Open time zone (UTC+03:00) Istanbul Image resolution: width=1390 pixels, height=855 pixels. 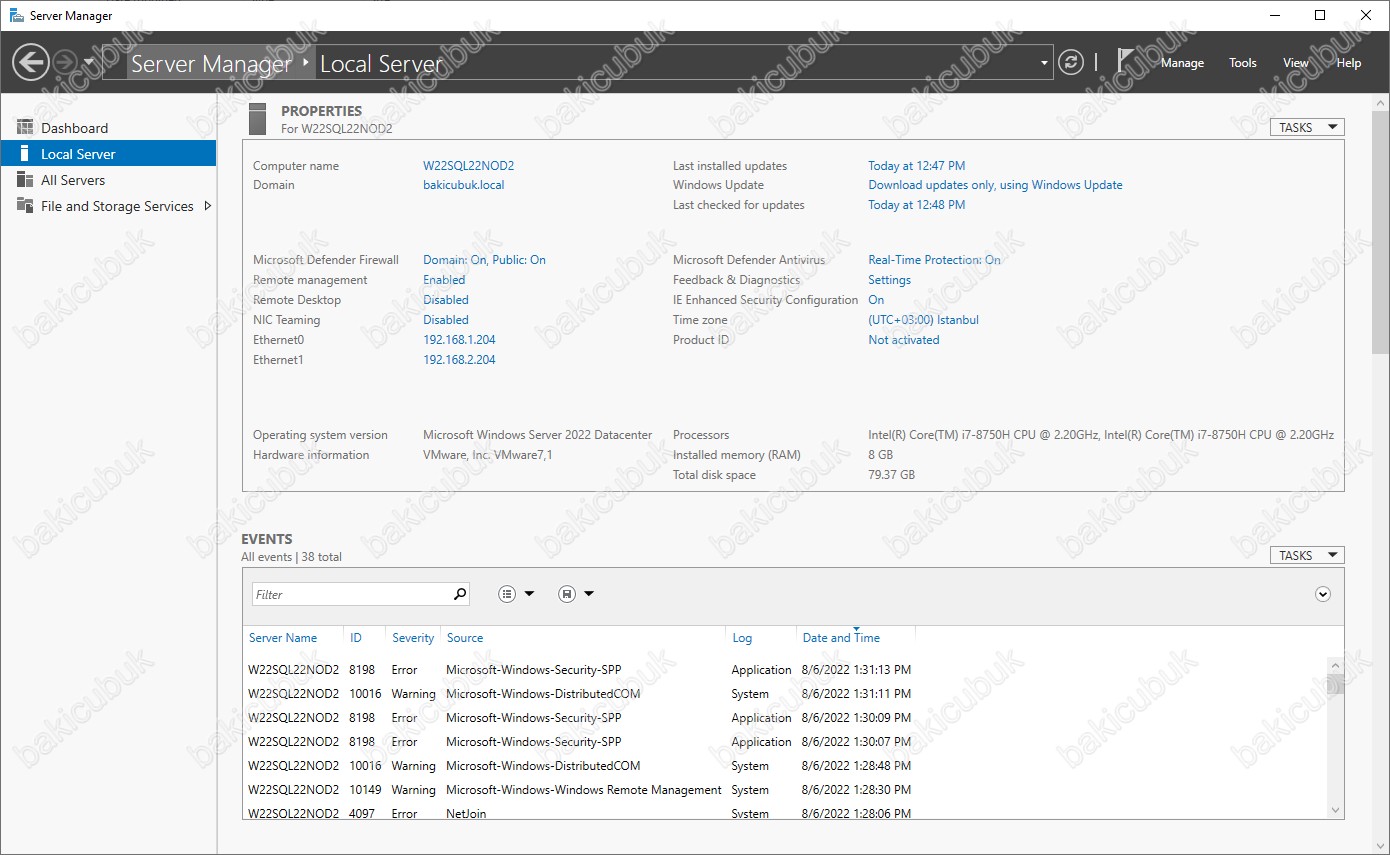pyautogui.click(x=923, y=320)
